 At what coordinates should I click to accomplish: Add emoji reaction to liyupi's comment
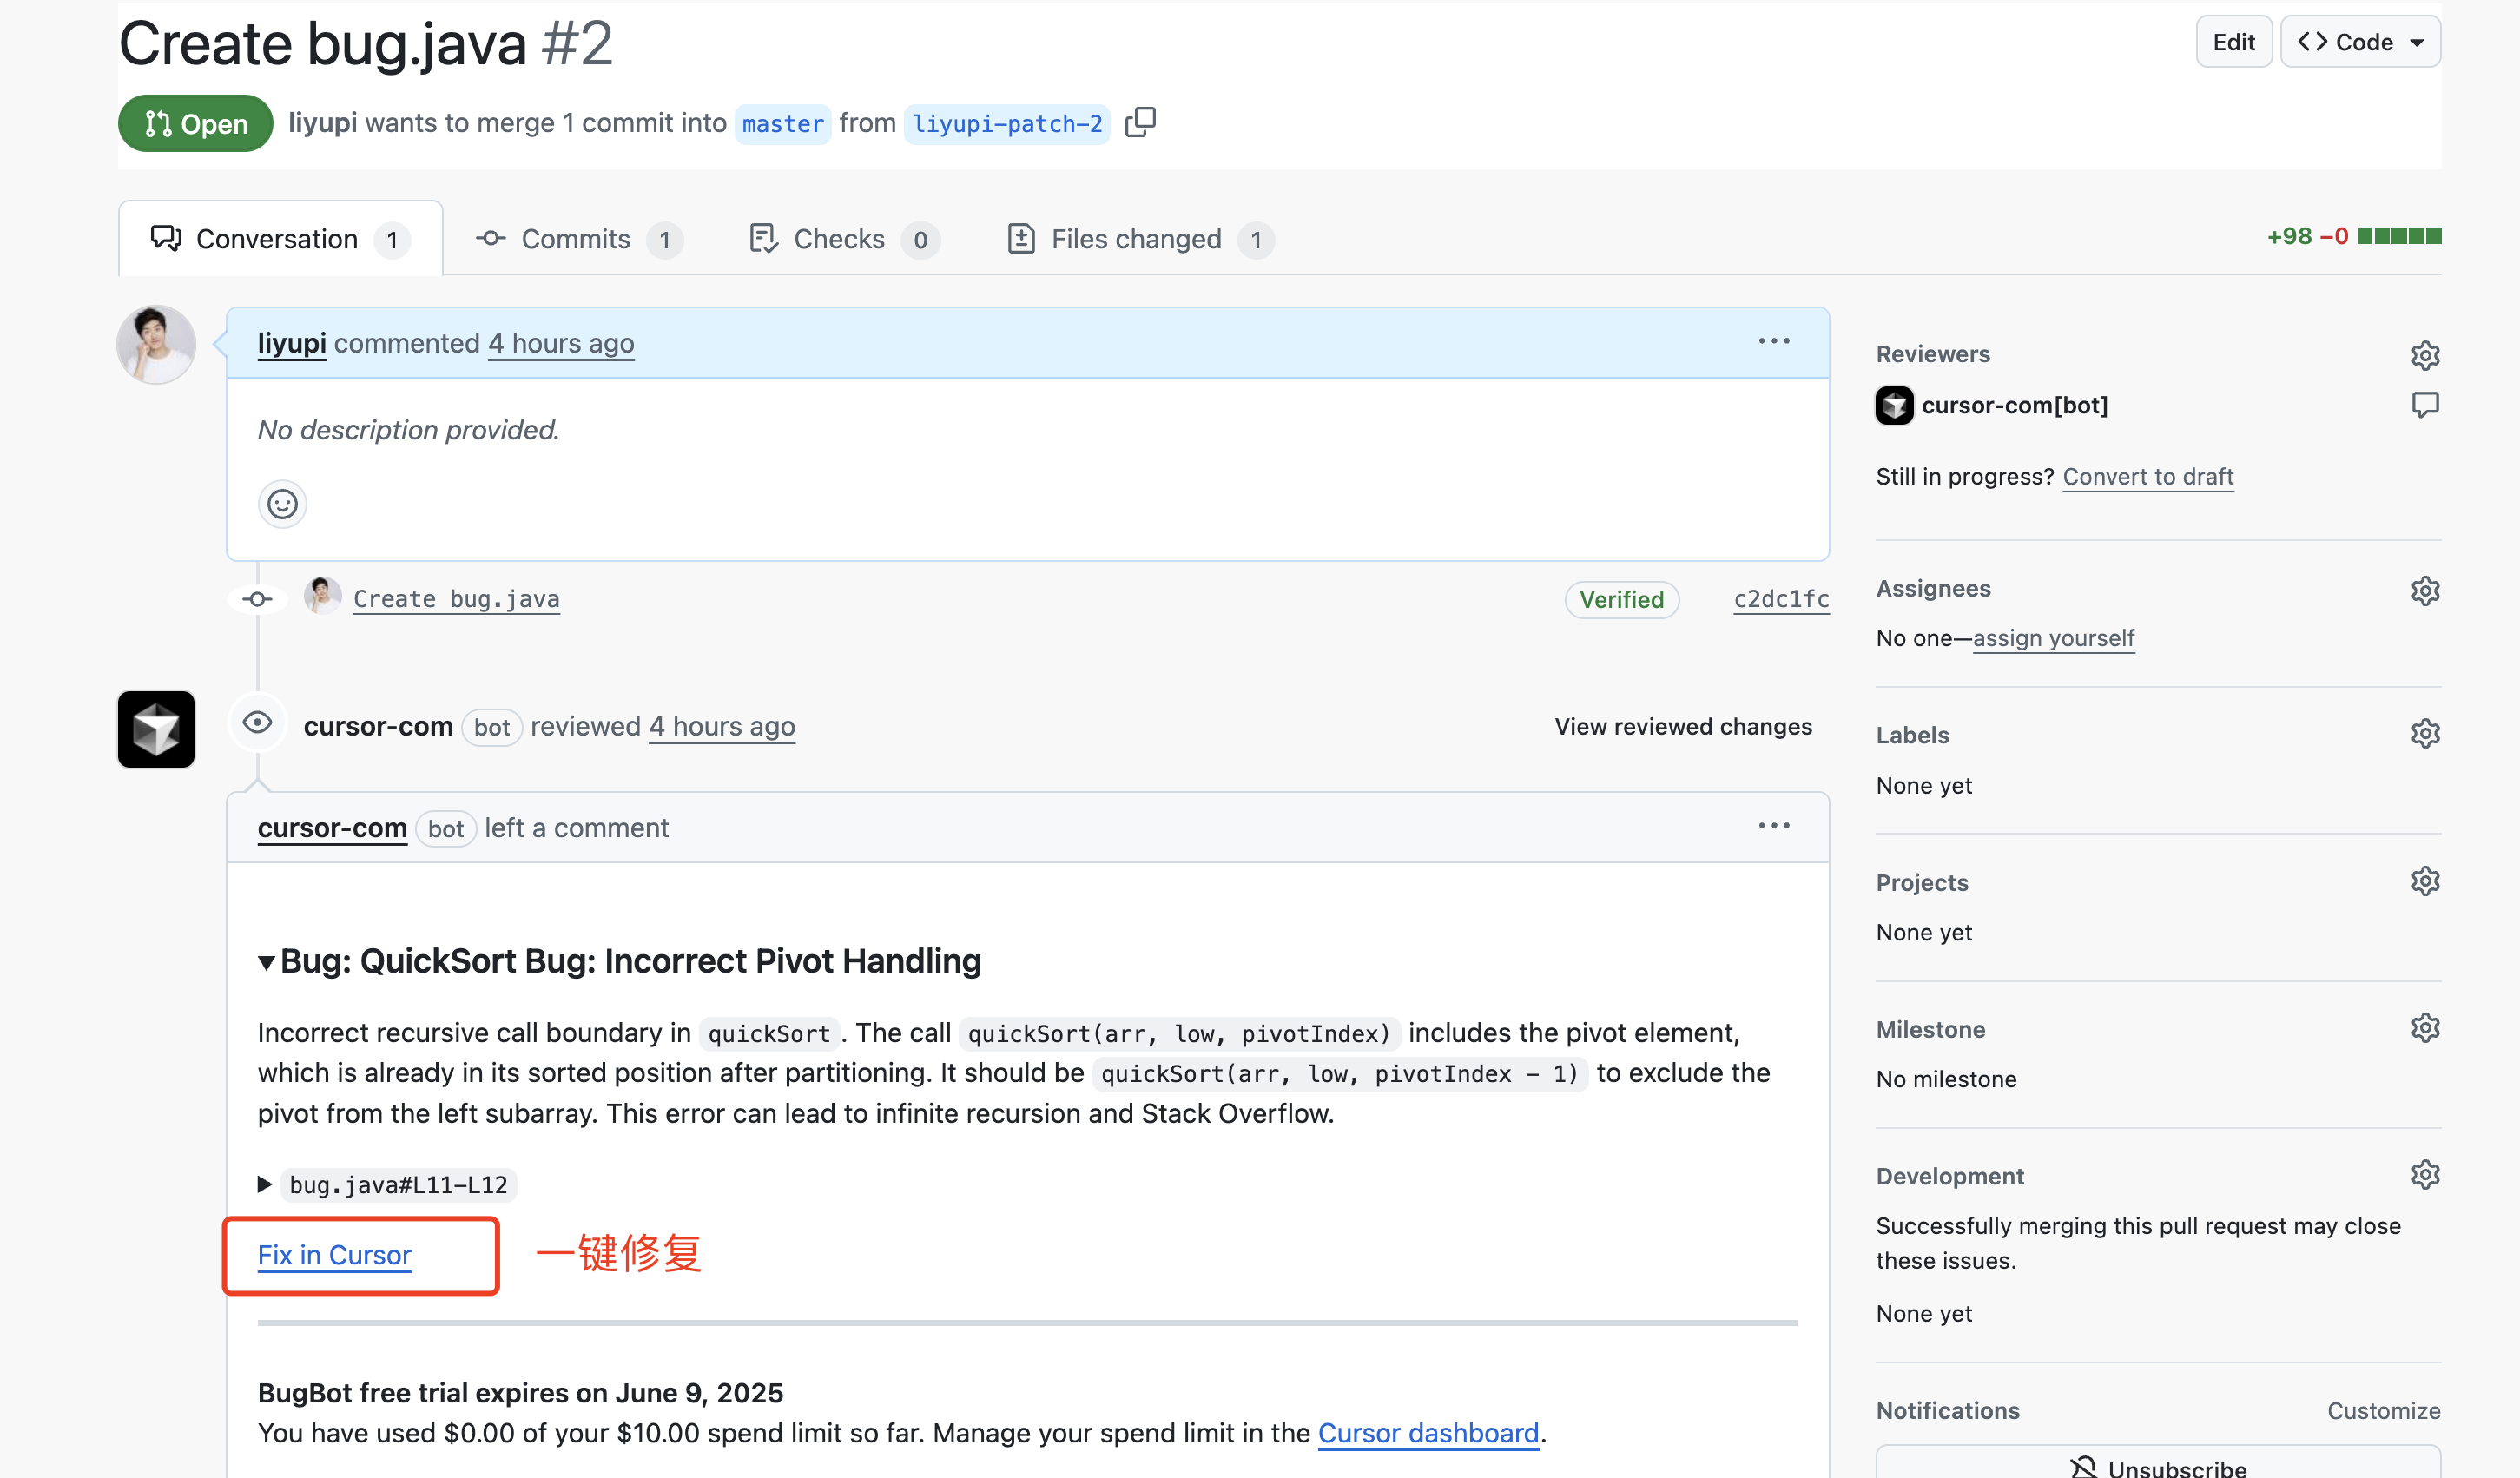(x=282, y=503)
